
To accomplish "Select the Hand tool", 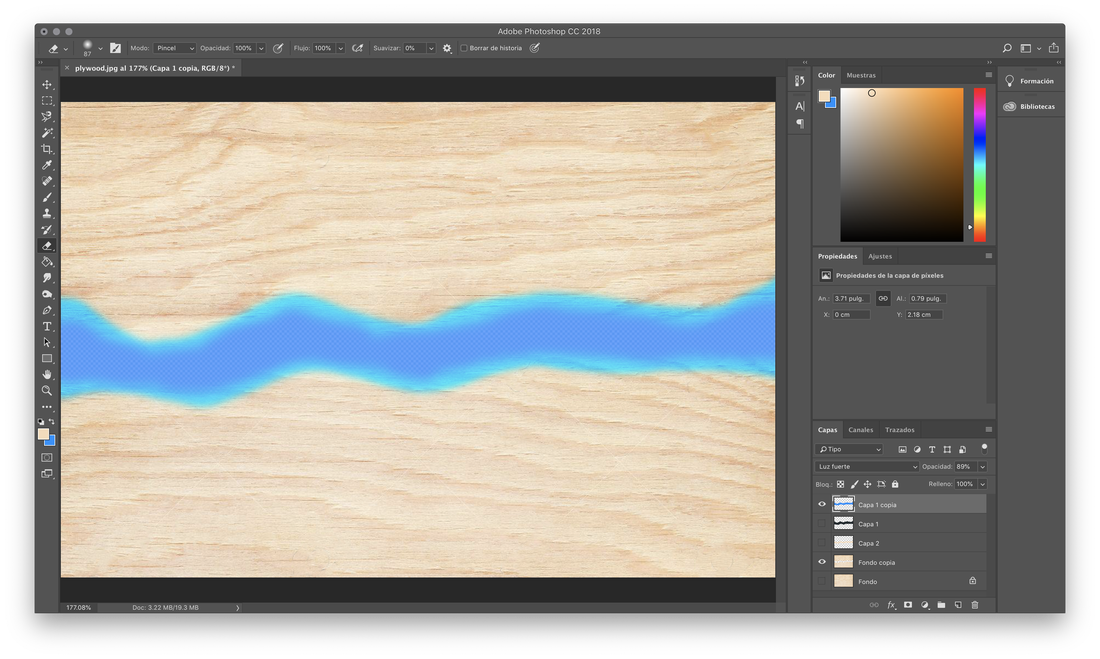I will pyautogui.click(x=47, y=375).
